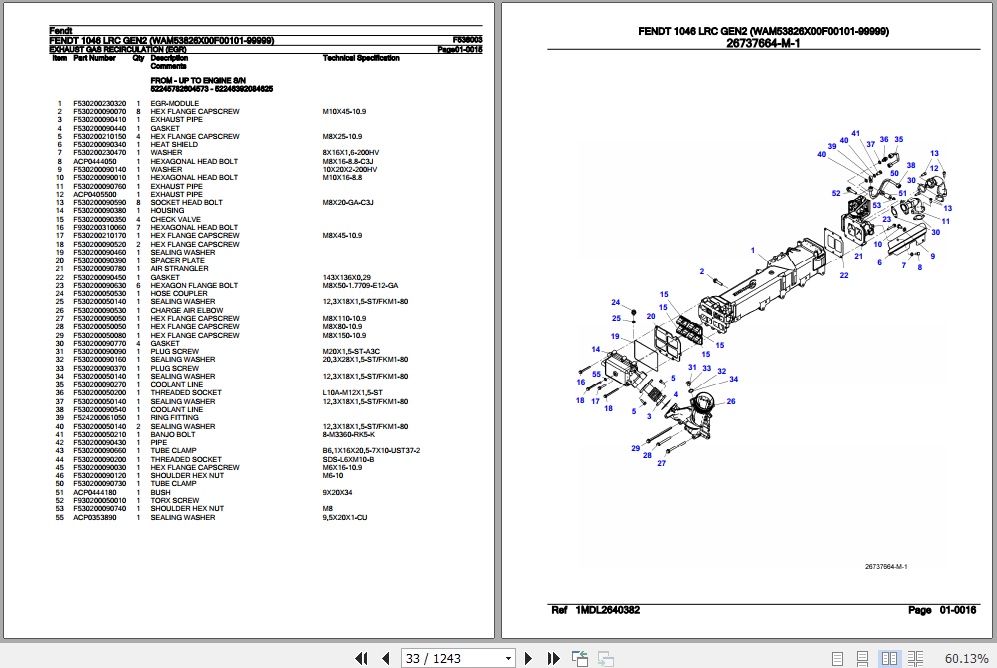997x668 pixels.
Task: Click the go forward view icon
Action: point(605,658)
